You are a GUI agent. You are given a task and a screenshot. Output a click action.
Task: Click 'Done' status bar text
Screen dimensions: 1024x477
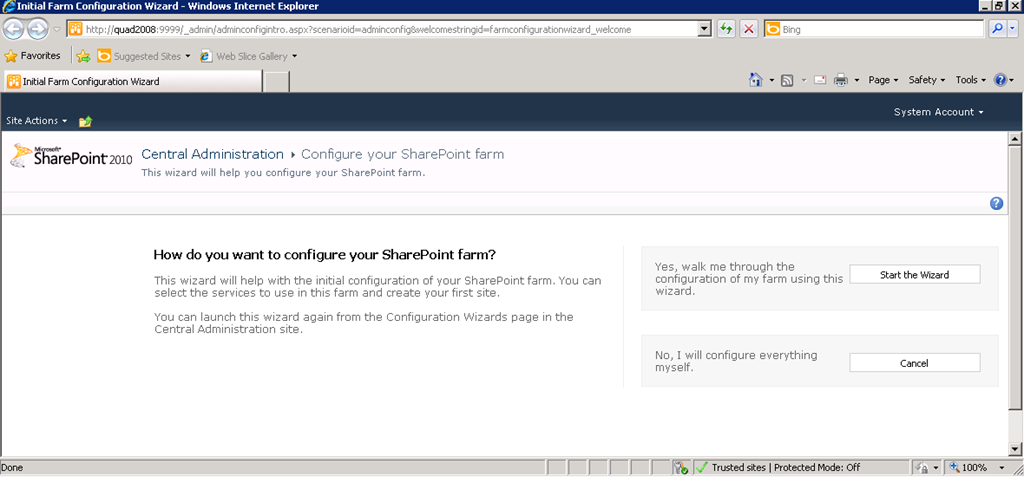tap(12, 468)
